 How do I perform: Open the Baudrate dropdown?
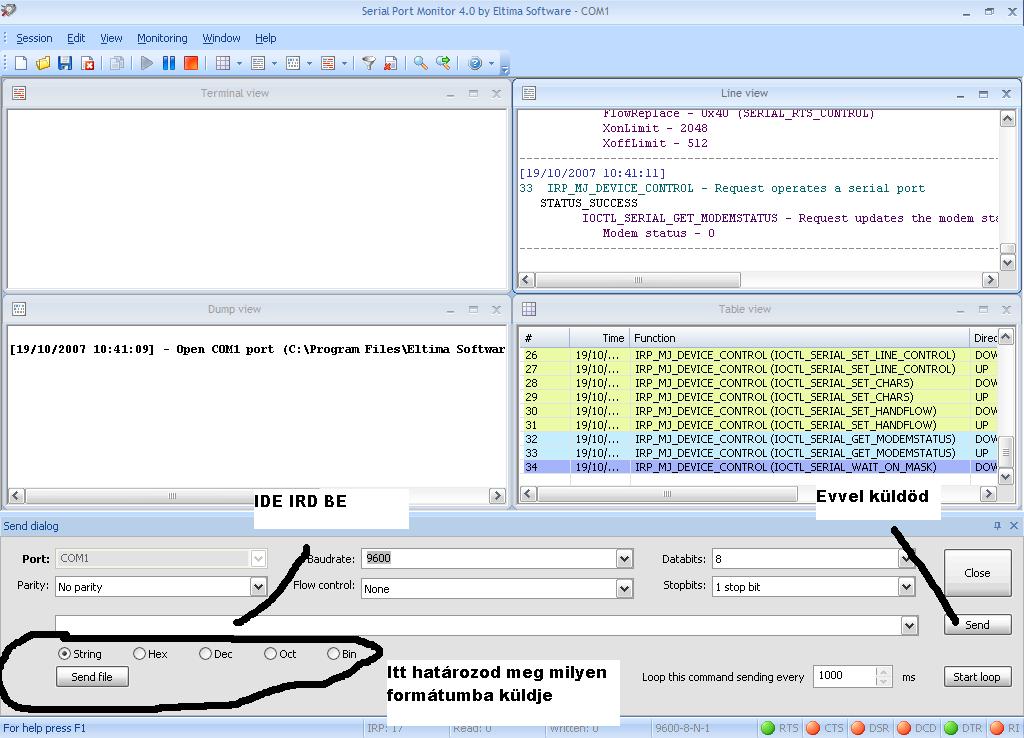624,559
